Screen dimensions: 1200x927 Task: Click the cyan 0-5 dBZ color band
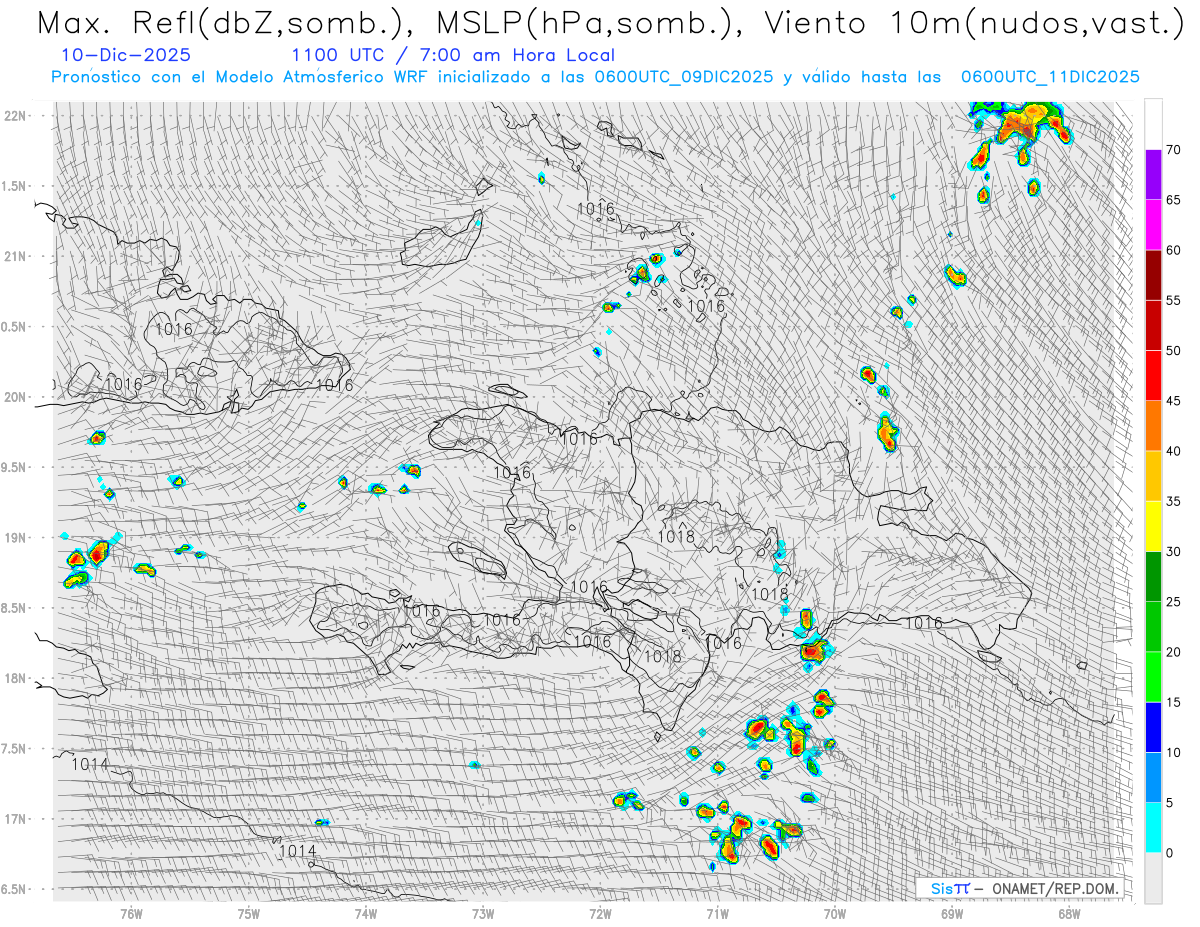pos(1153,827)
